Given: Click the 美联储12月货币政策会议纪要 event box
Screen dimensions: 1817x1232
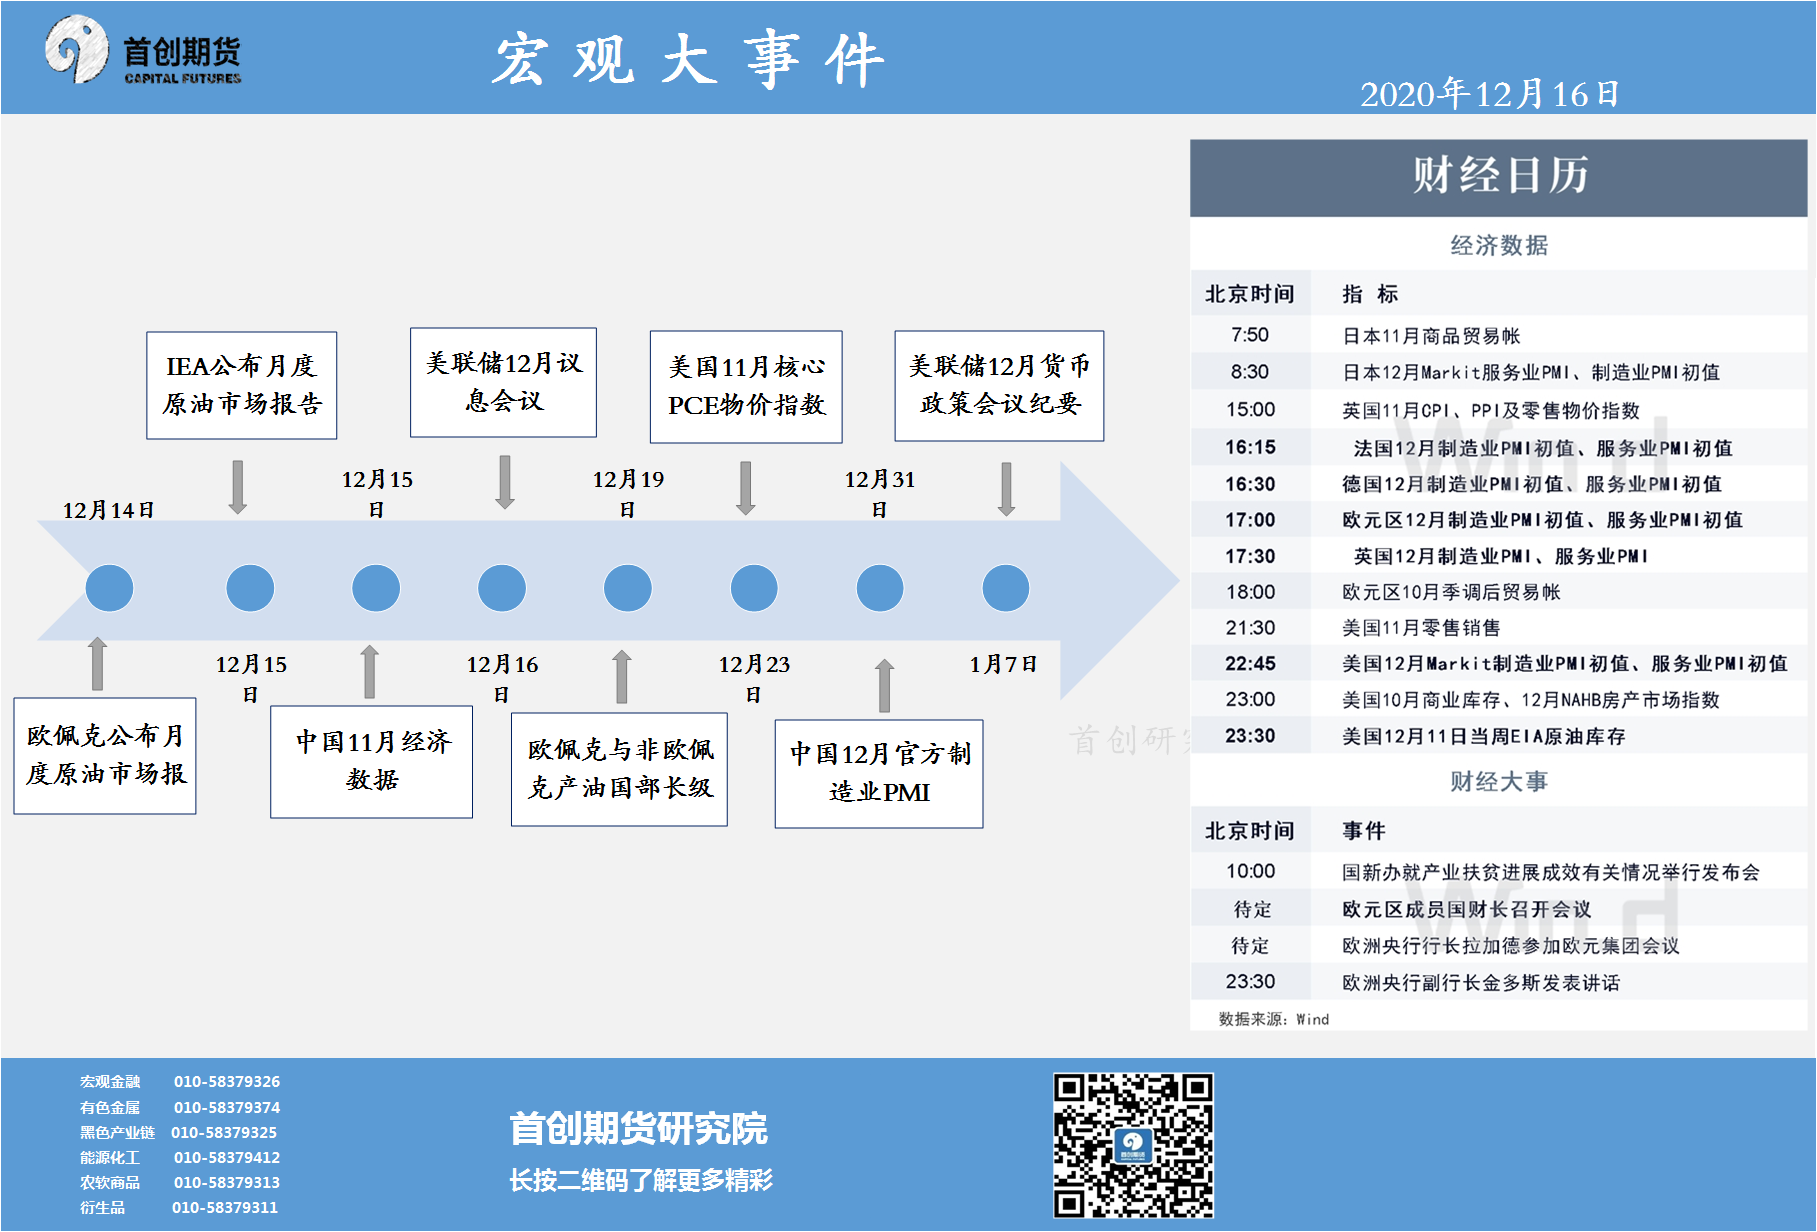Looking at the screenshot, I should 999,386.
